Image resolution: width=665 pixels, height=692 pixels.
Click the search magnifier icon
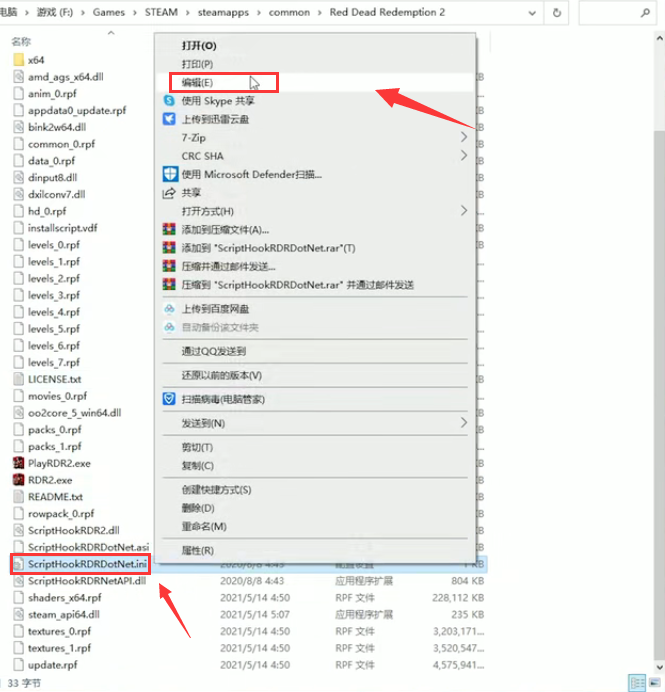tap(645, 13)
